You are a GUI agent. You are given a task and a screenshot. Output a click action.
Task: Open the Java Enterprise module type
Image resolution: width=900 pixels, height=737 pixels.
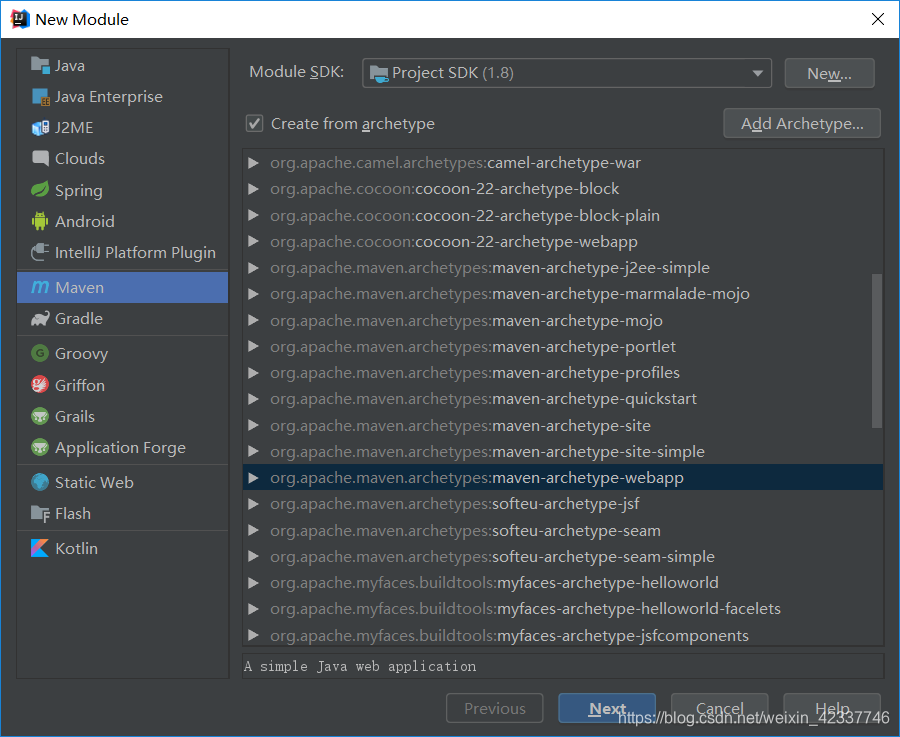coord(122,97)
